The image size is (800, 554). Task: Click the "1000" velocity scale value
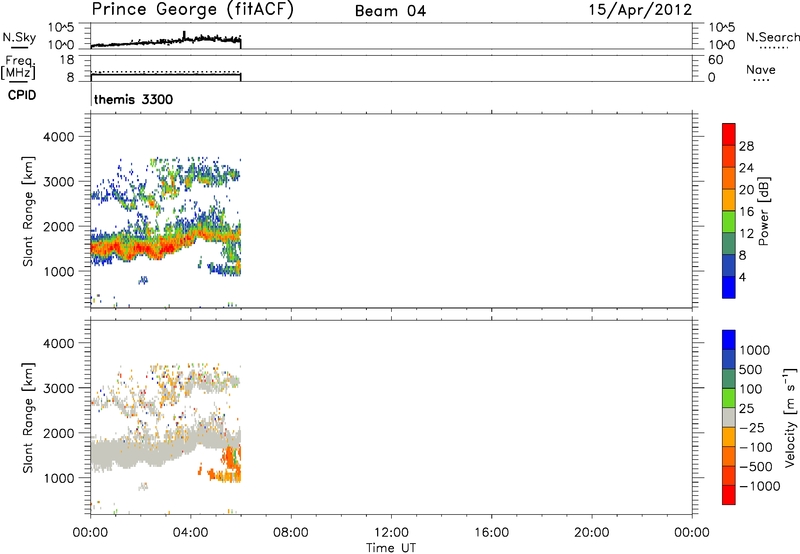[x=755, y=350]
